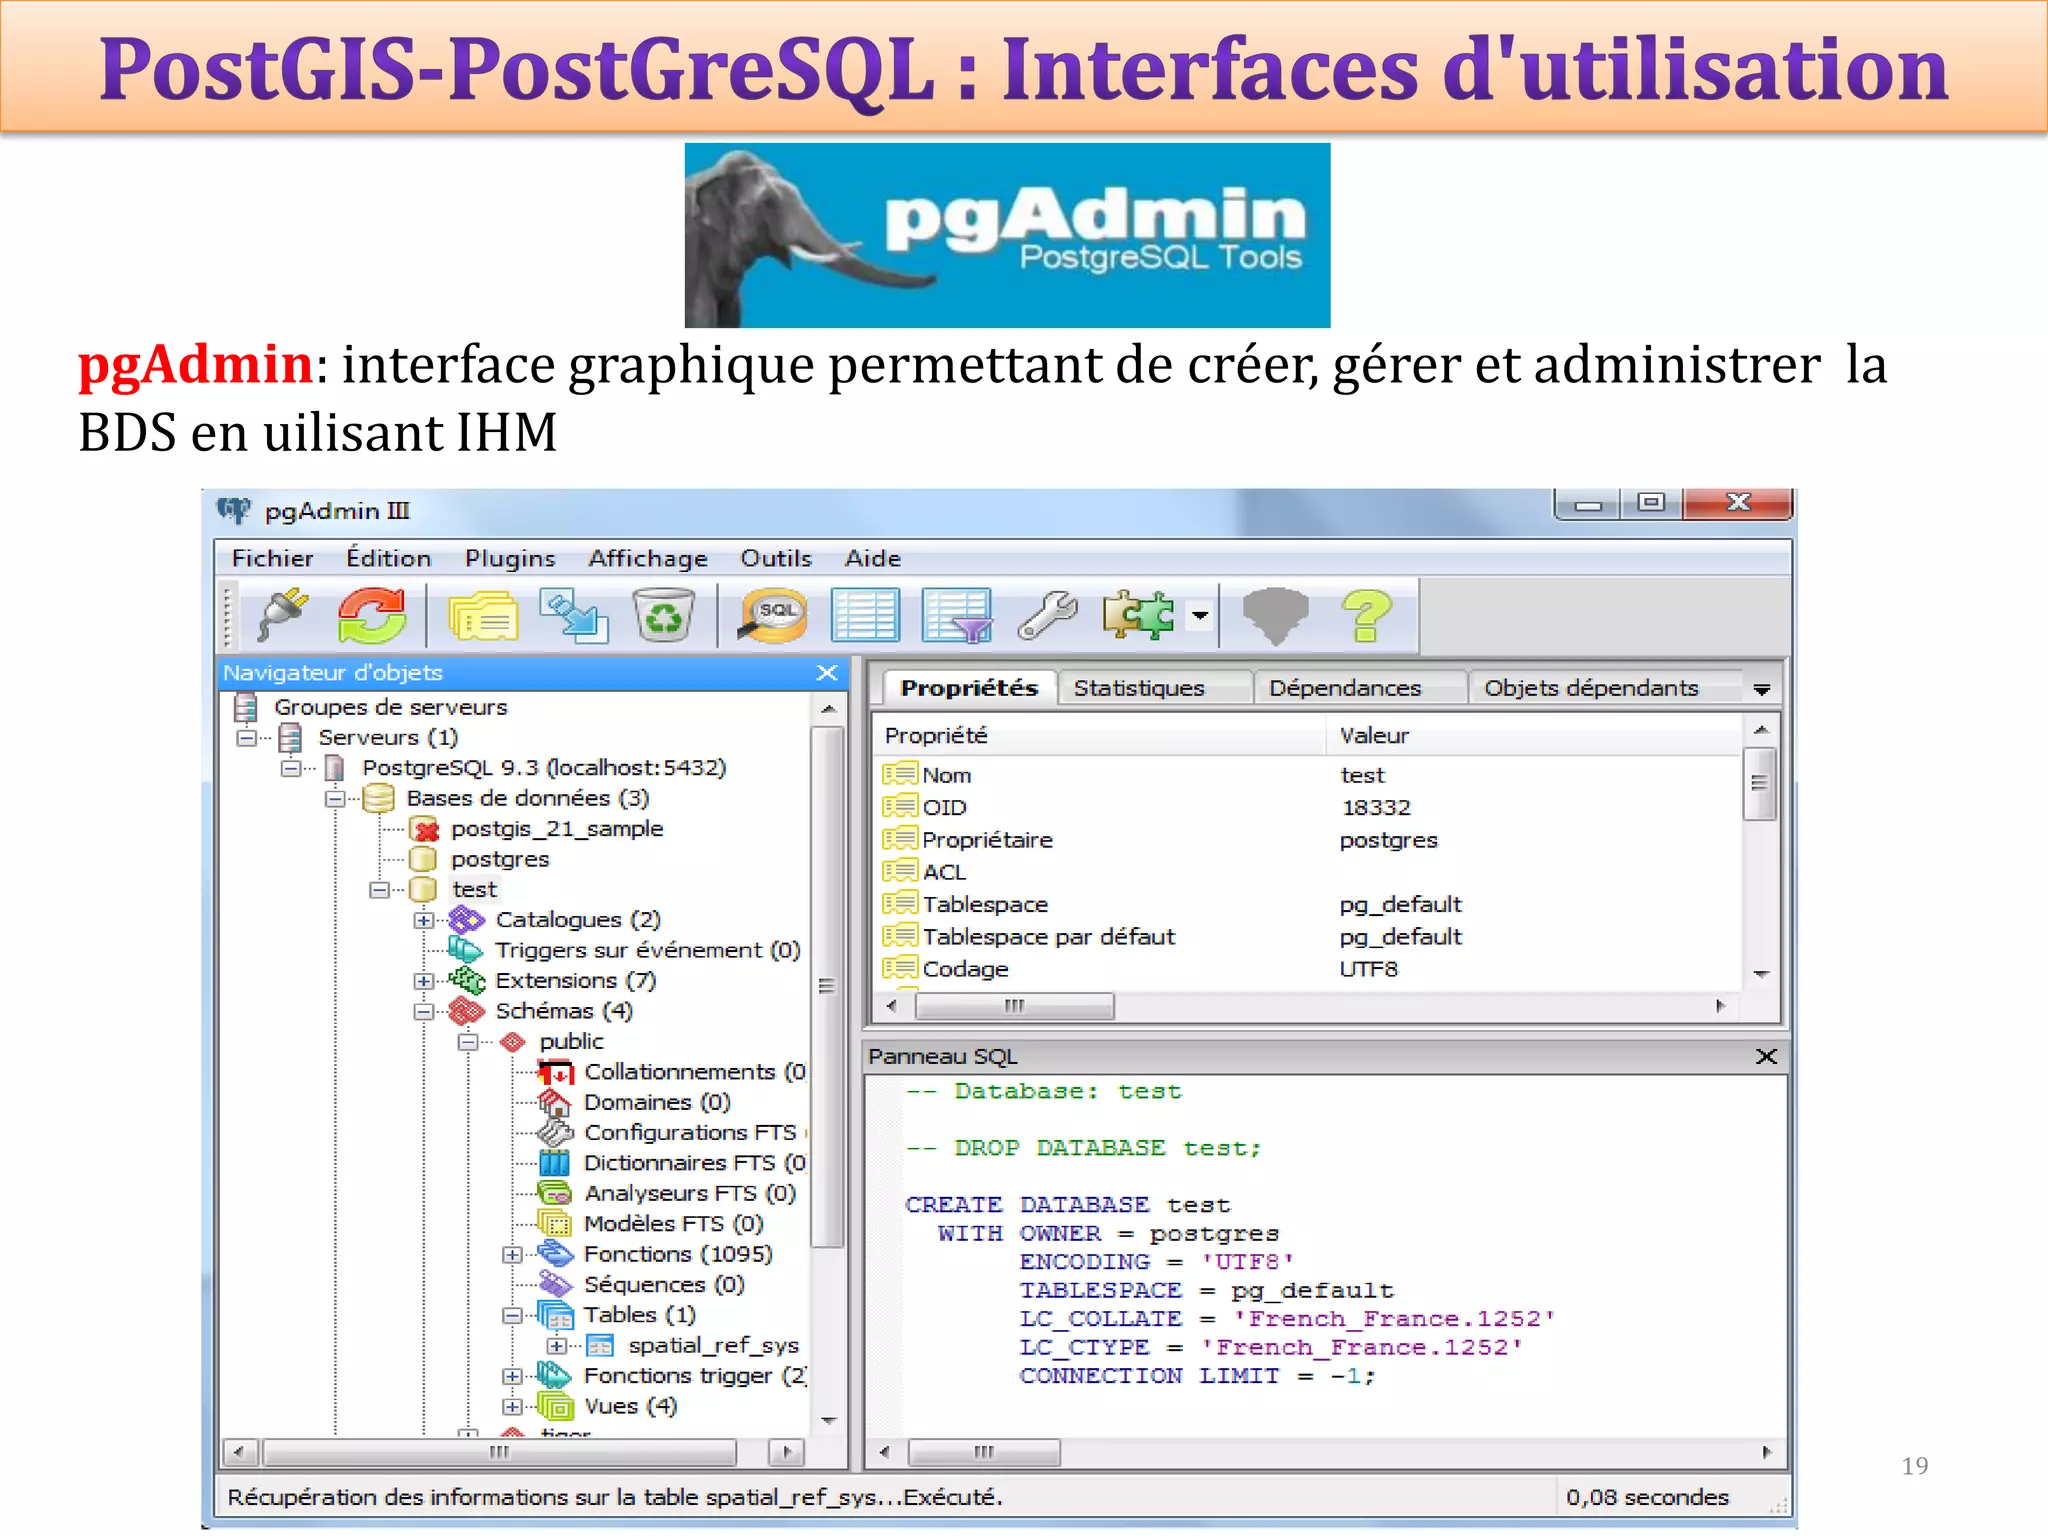2048x1536 pixels.
Task: Open the plugins dropdown arrow beside puzzle icon
Action: click(x=1199, y=614)
